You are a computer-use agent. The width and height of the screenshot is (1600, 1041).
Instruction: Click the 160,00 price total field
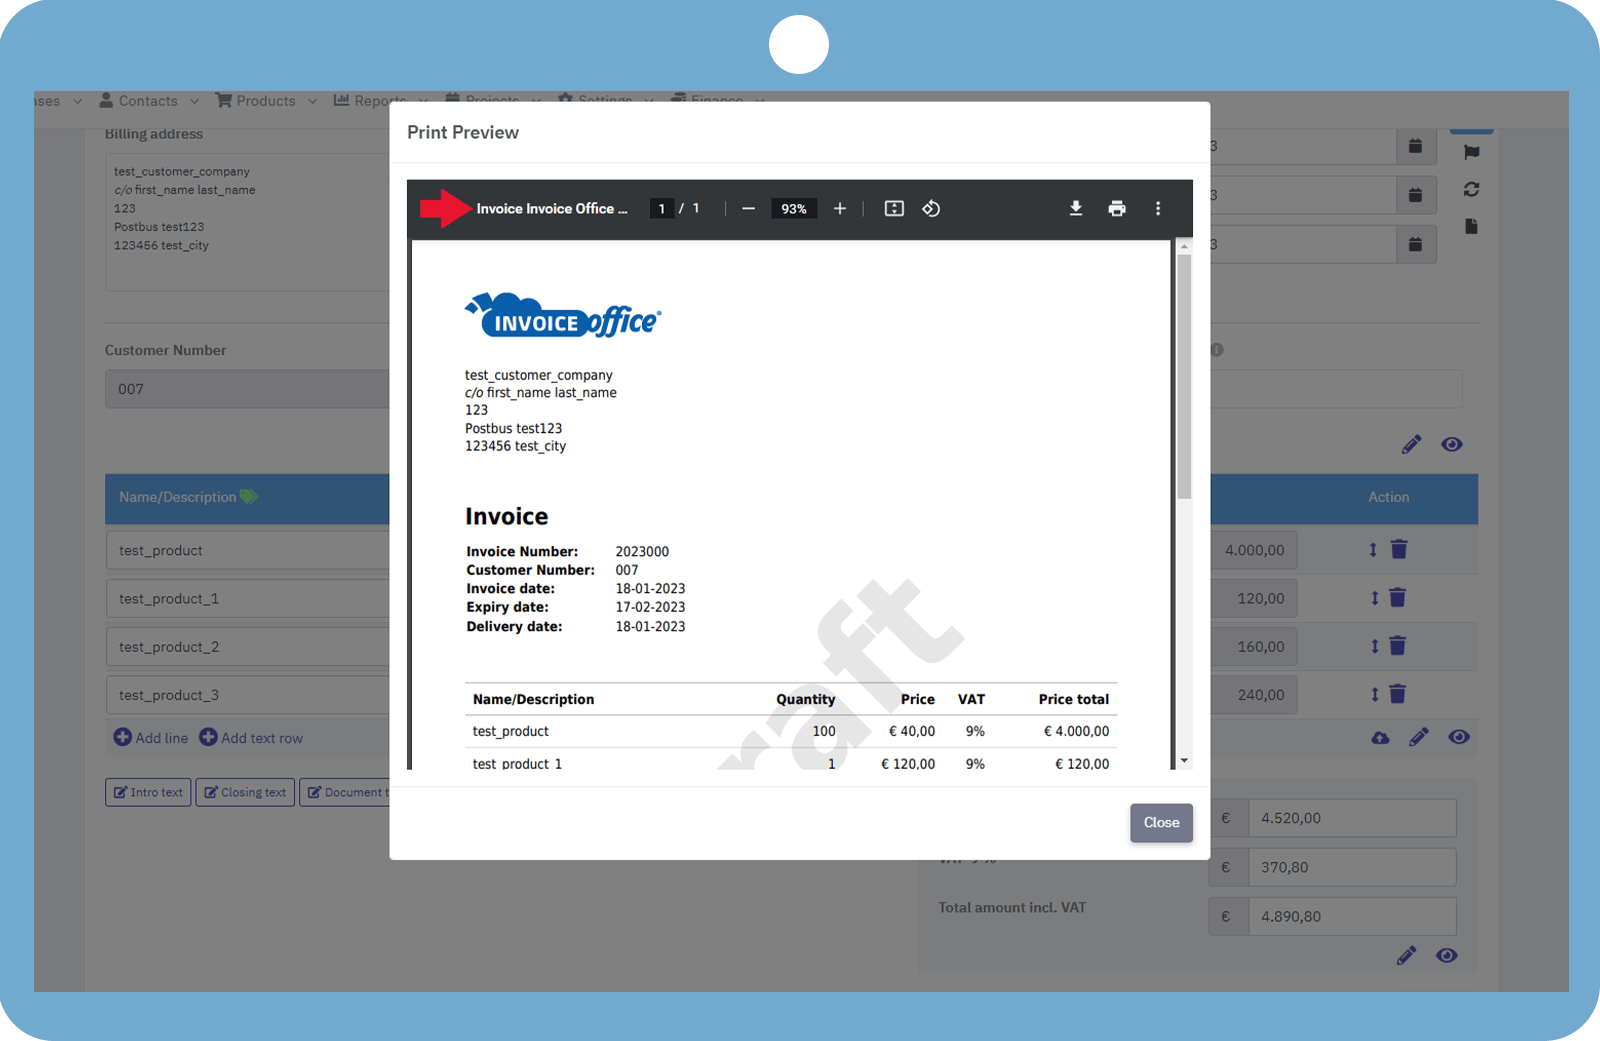[x=1254, y=646]
